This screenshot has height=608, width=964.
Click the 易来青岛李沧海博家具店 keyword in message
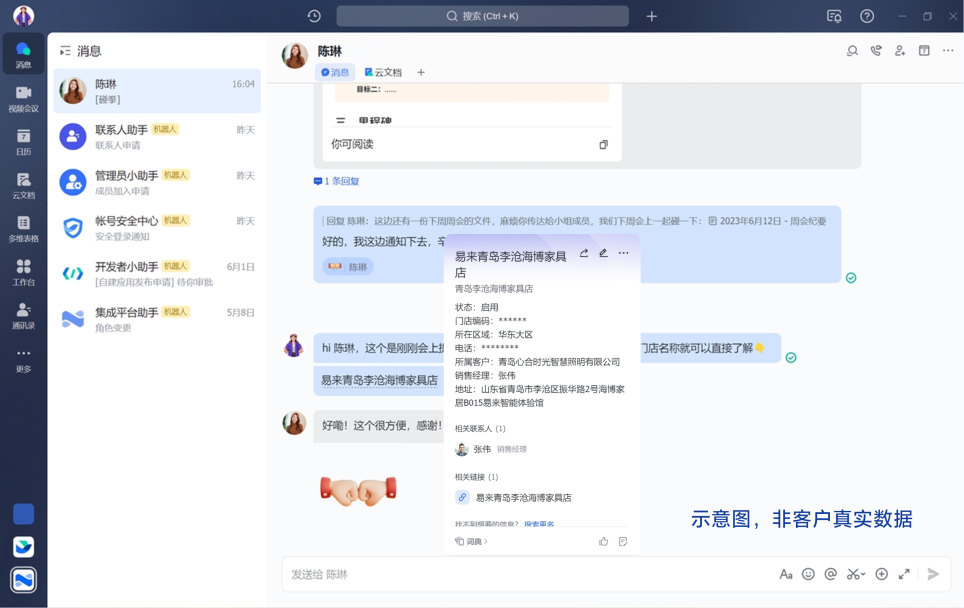click(379, 381)
